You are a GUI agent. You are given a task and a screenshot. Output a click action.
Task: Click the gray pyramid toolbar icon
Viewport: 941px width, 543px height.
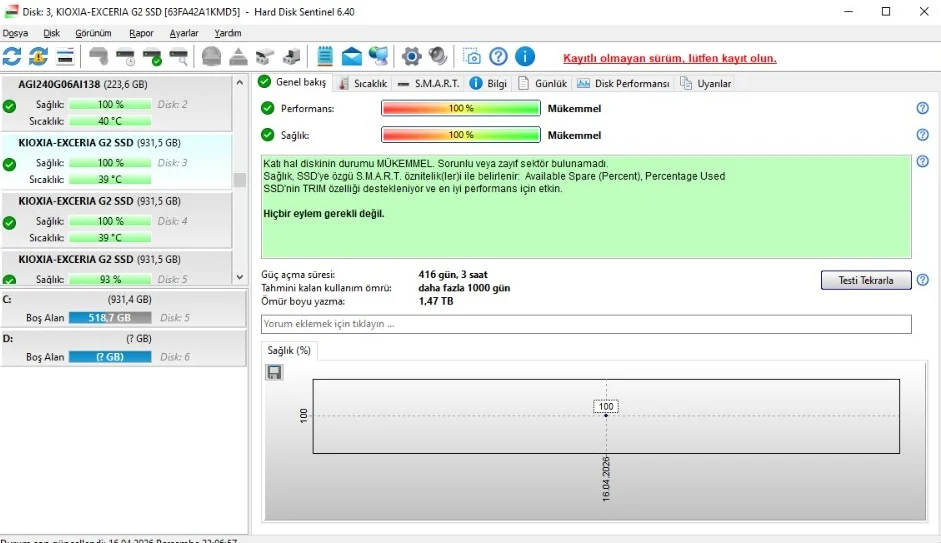[x=238, y=56]
